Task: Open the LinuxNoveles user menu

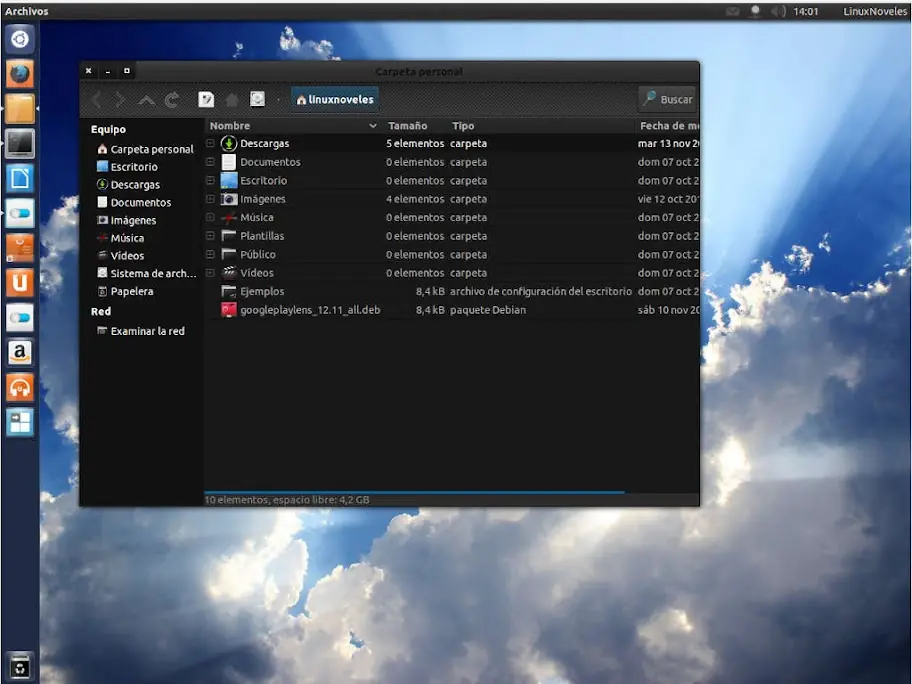Action: (875, 11)
